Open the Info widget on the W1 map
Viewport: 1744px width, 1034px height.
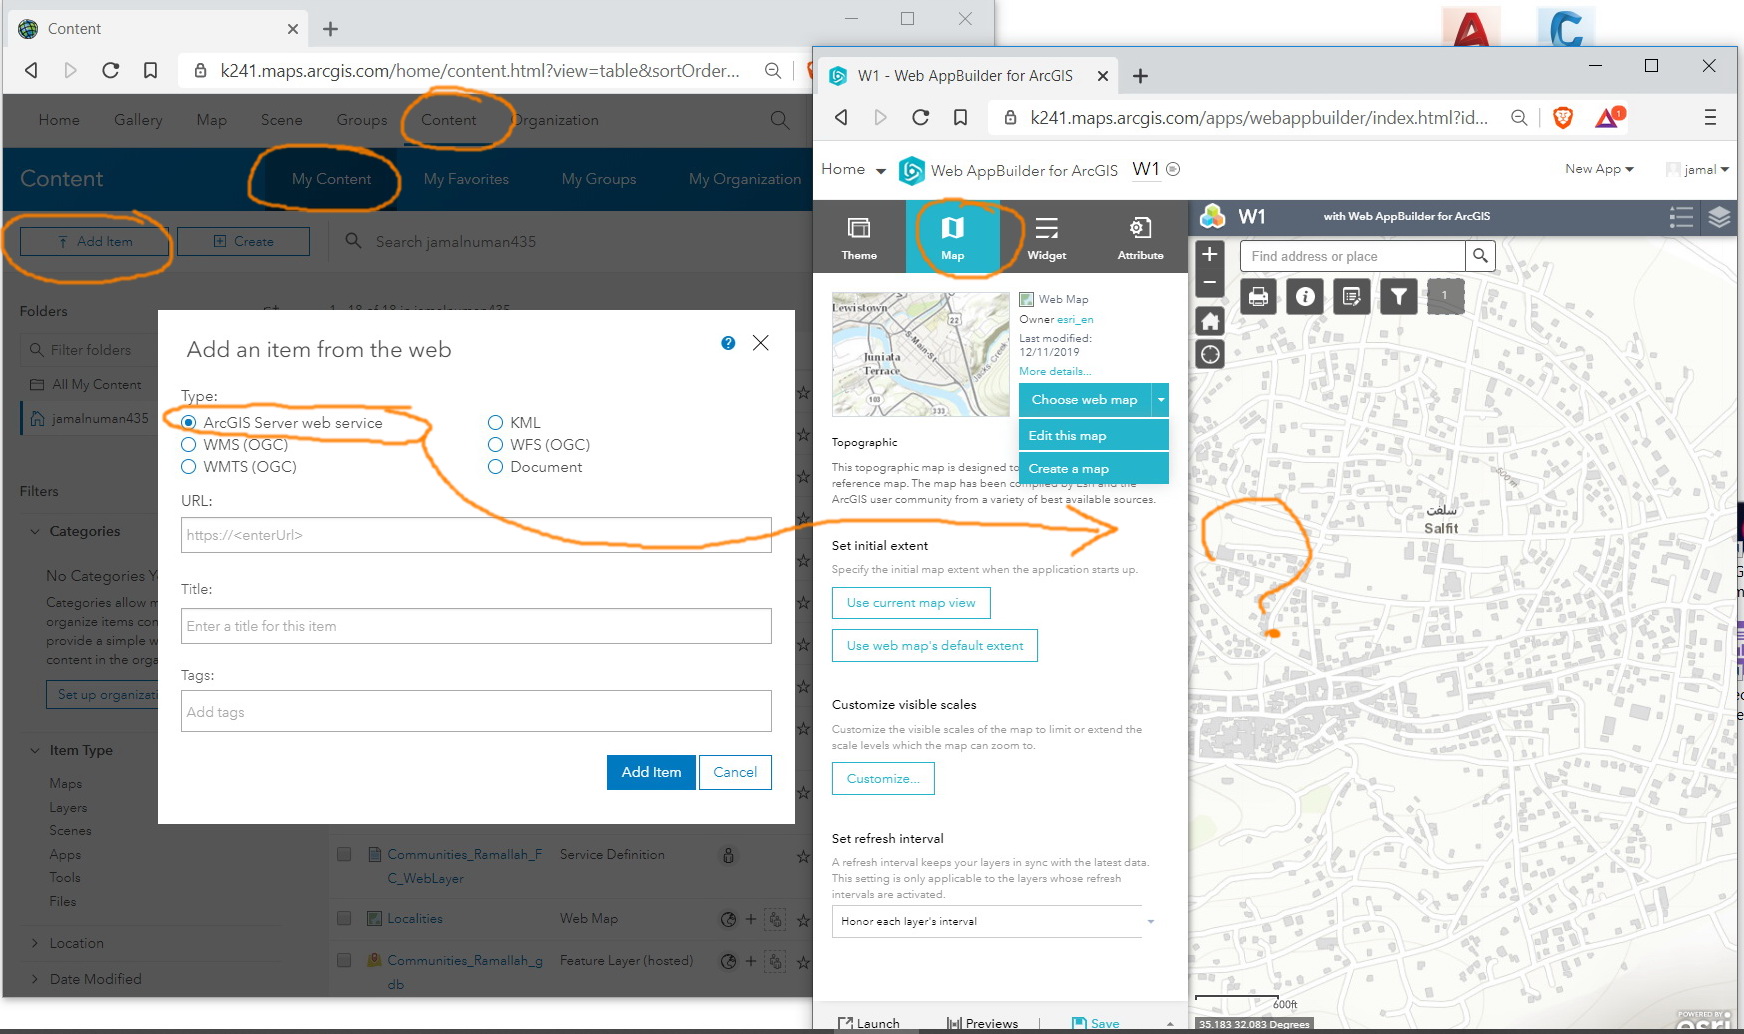pyautogui.click(x=1305, y=296)
